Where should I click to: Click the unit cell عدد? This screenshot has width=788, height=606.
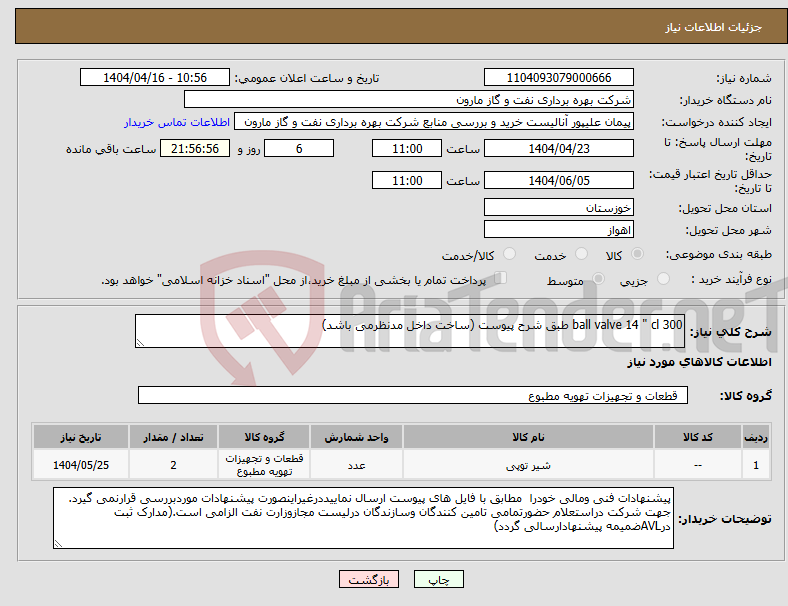356,465
